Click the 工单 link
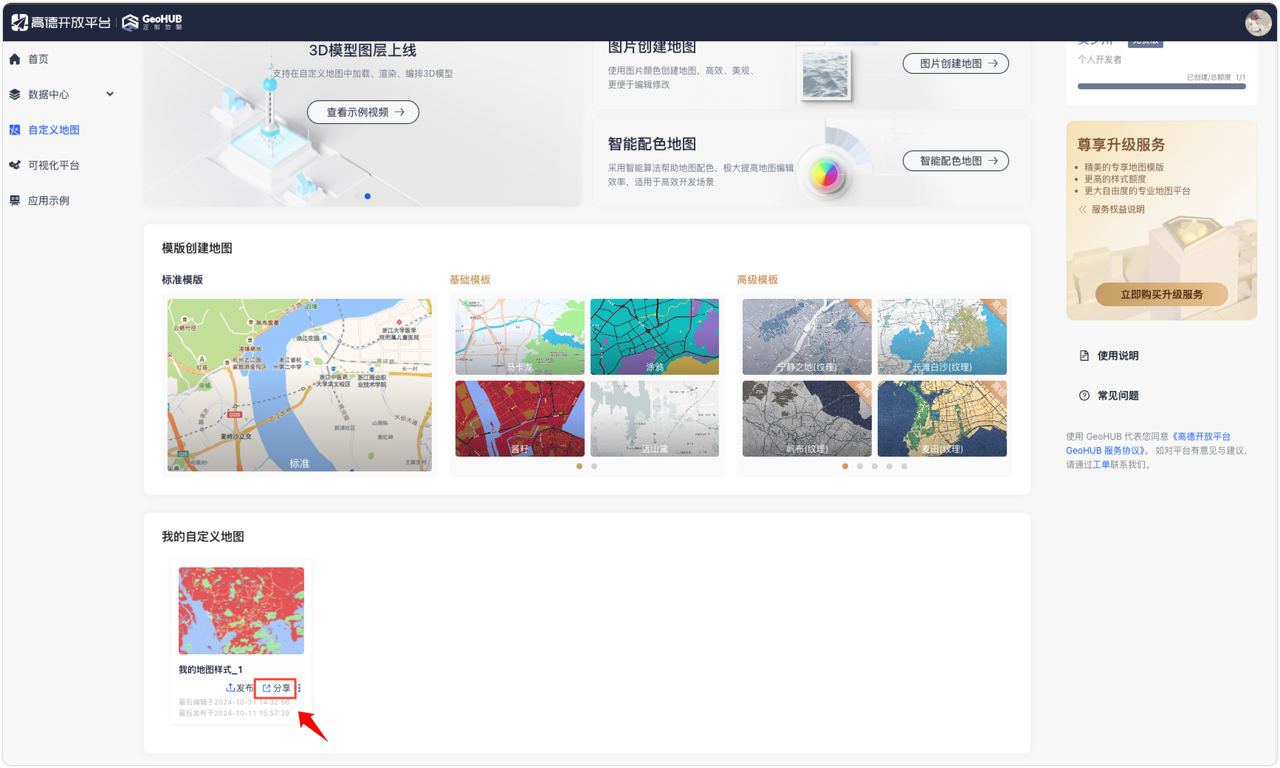This screenshot has width=1280, height=768. click(1101, 464)
